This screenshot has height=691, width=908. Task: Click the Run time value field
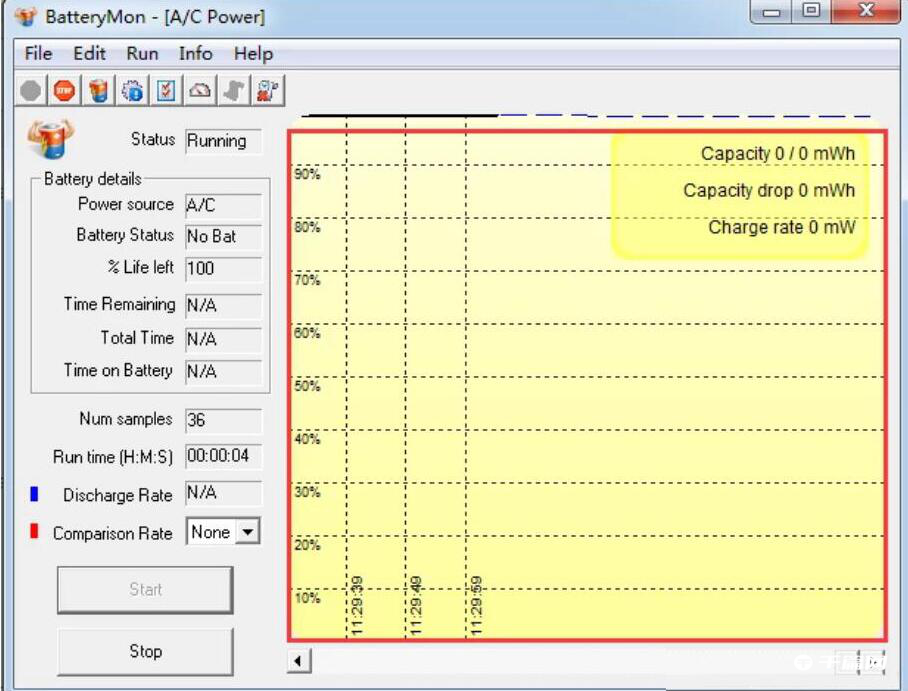click(x=223, y=457)
